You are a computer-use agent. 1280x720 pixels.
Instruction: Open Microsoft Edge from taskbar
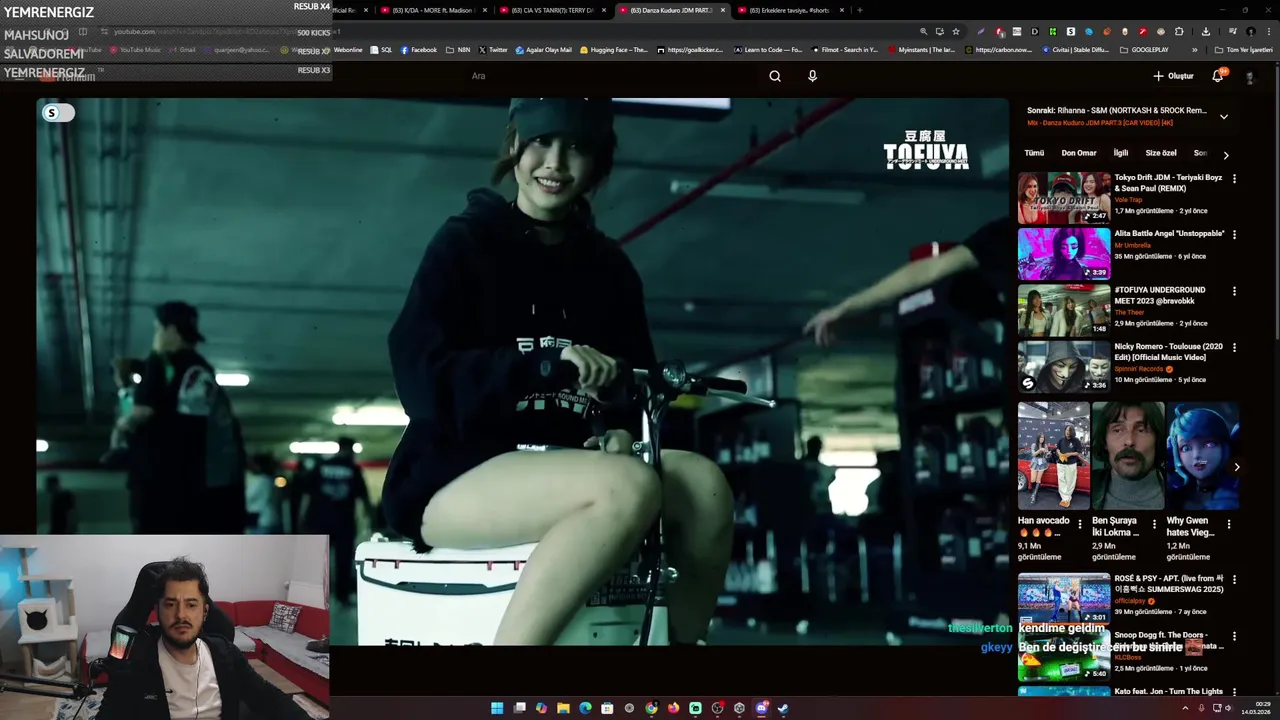click(585, 708)
